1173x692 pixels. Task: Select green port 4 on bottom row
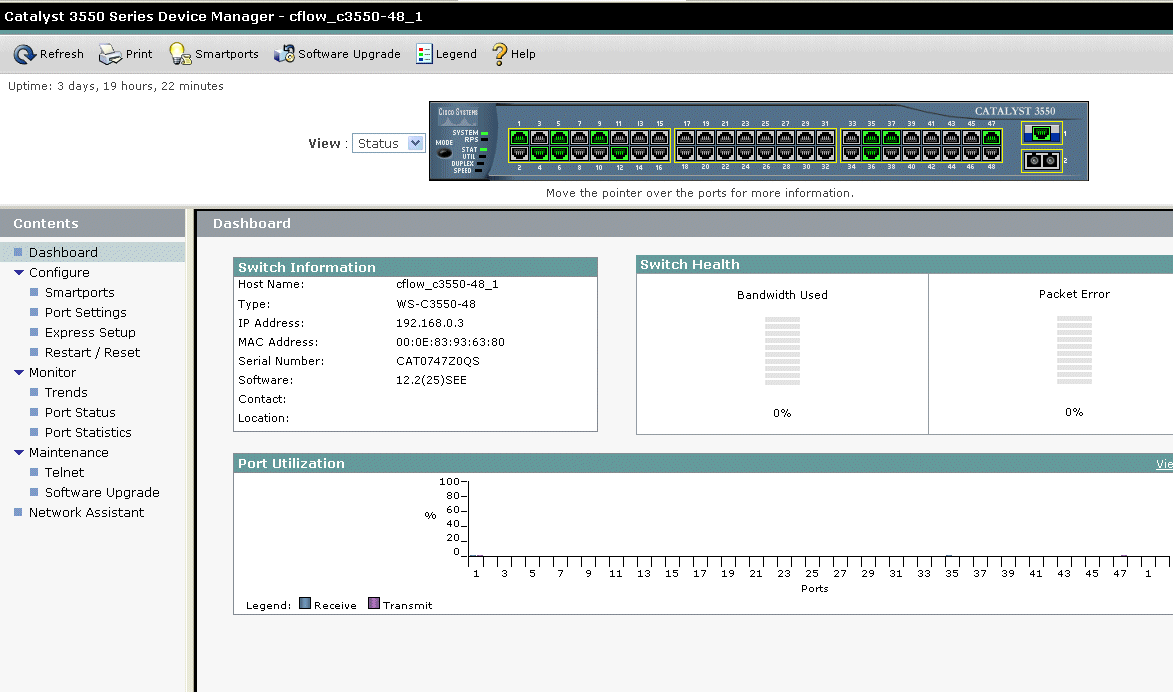pos(539,153)
